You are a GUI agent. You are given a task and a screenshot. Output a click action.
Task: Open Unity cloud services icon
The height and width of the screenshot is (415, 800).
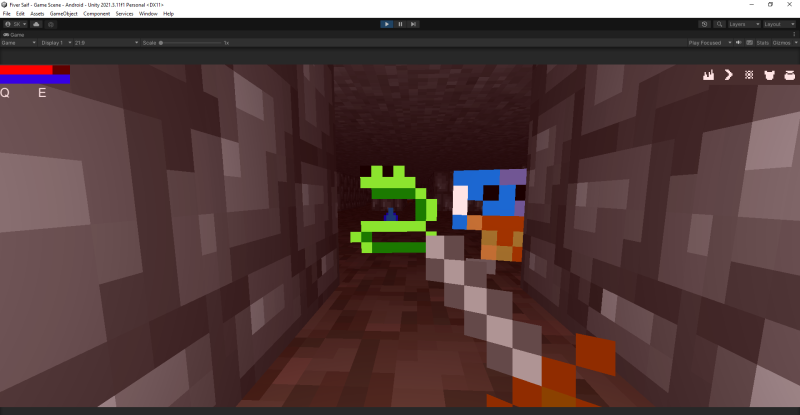pyautogui.click(x=36, y=24)
